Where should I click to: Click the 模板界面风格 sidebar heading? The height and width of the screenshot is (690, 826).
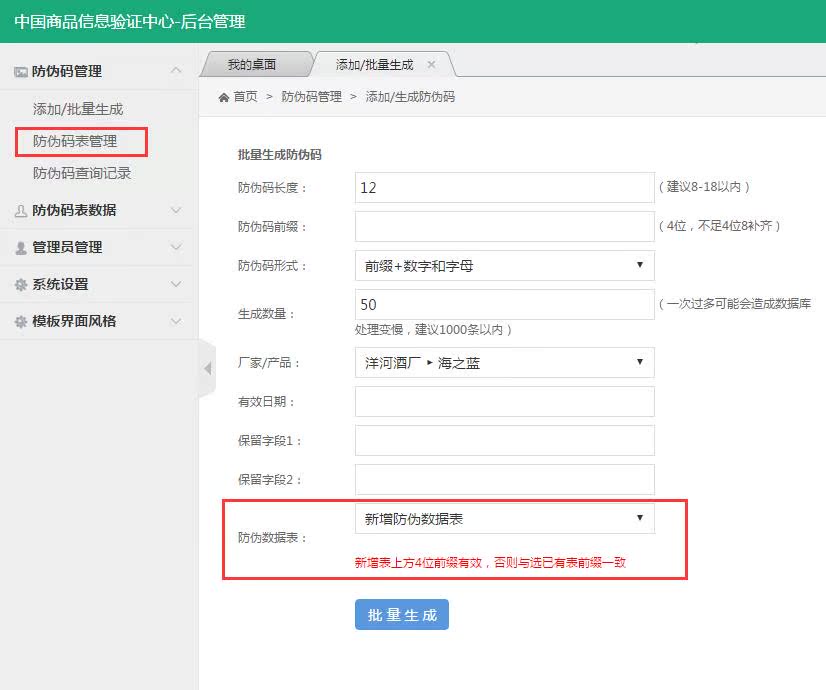[x=74, y=321]
